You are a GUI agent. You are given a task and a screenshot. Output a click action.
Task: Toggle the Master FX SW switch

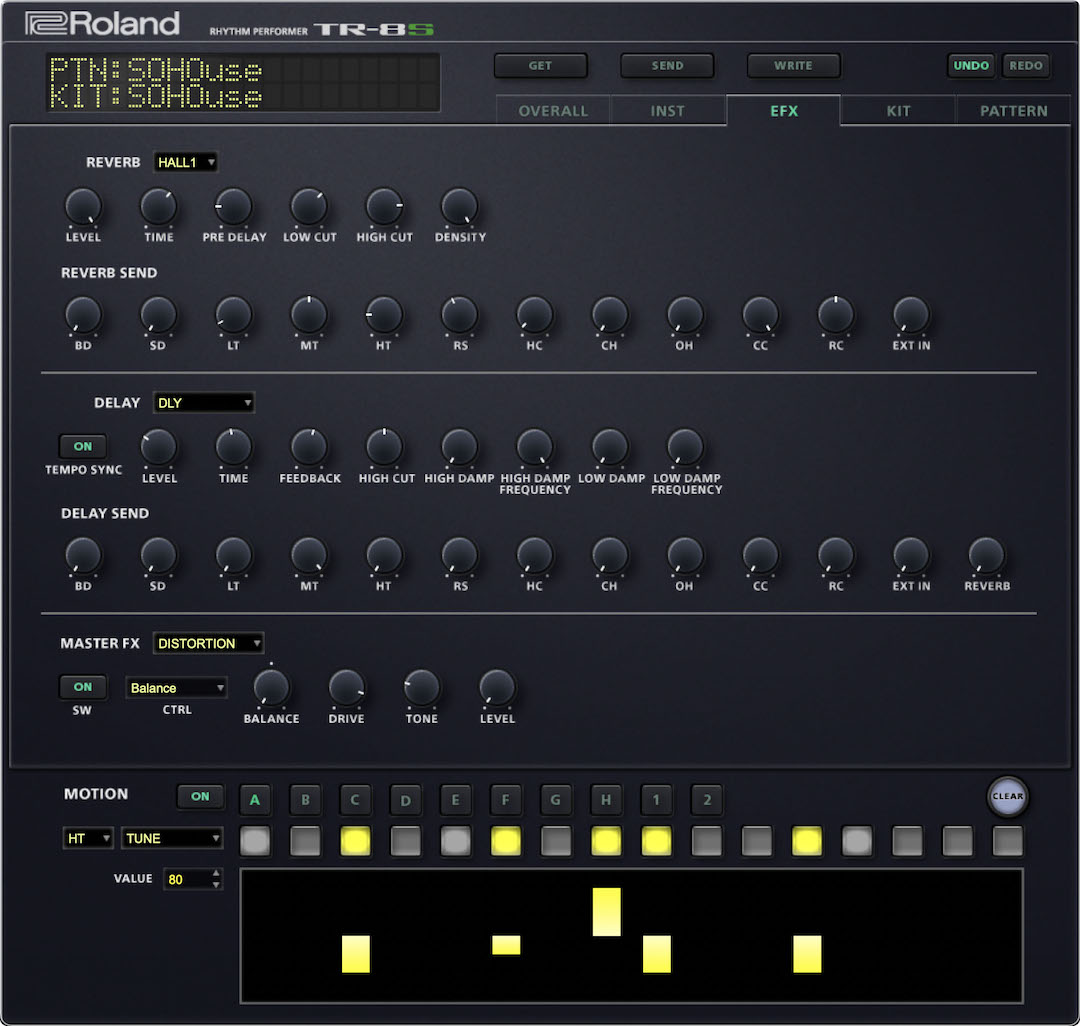(x=83, y=687)
